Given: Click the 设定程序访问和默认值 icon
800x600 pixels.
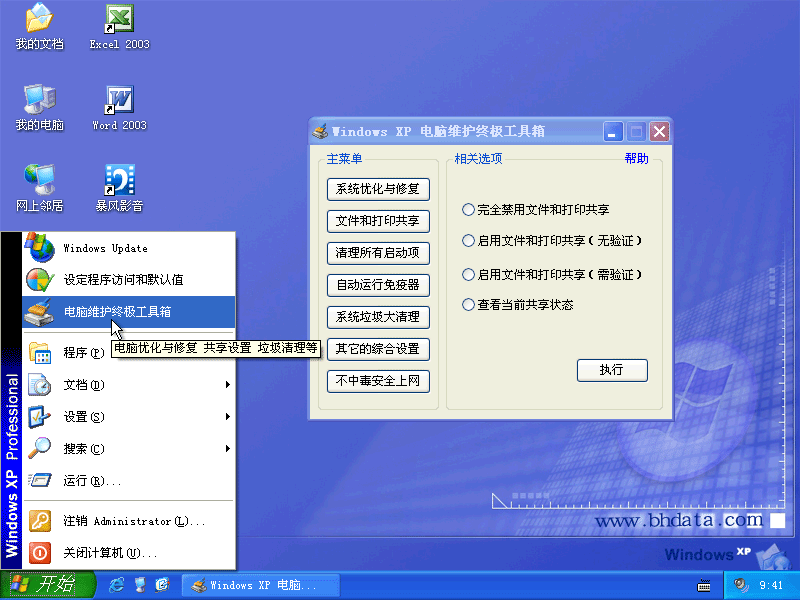Looking at the screenshot, I should coord(40,280).
